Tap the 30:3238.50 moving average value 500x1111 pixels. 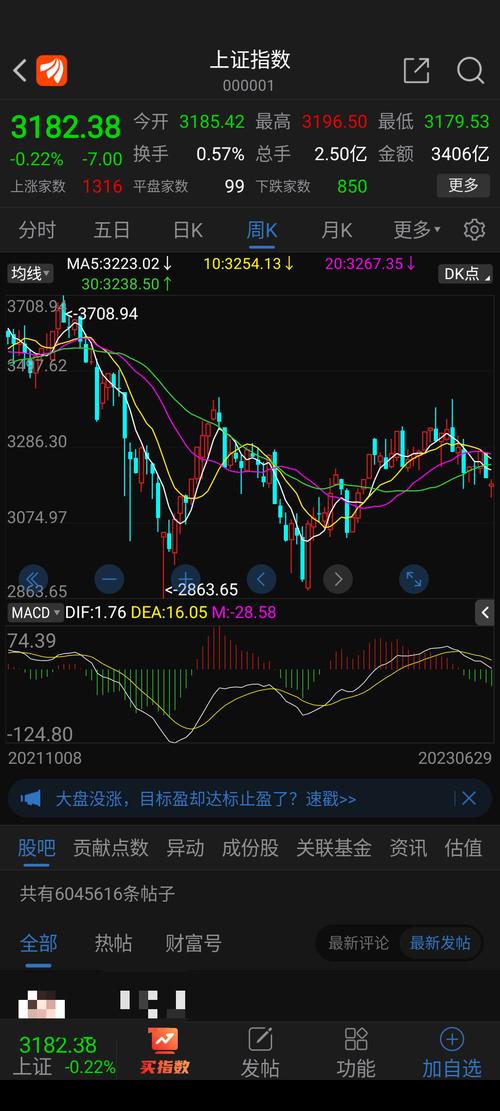coord(126,283)
